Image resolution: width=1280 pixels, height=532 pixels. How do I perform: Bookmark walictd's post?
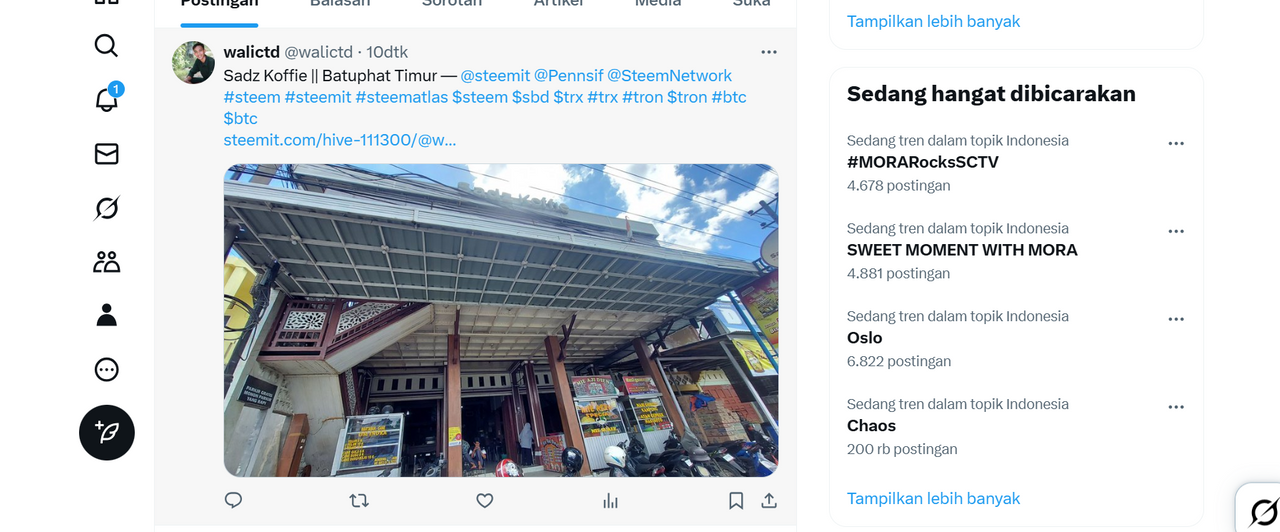coord(736,500)
